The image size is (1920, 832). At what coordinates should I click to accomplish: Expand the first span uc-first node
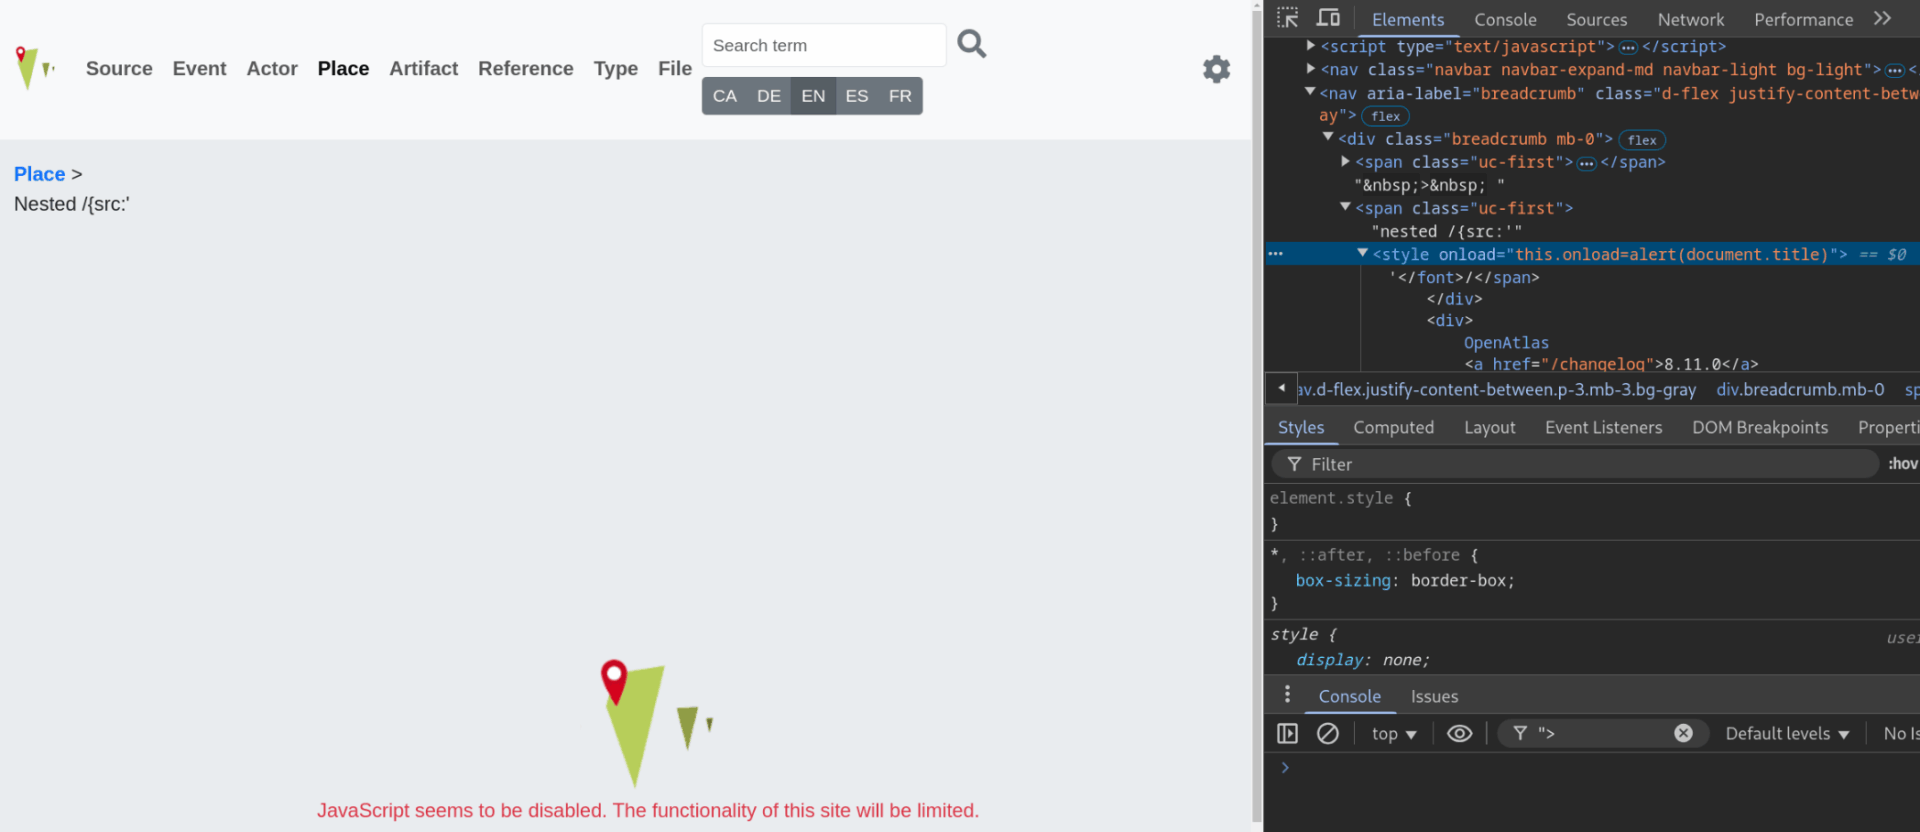tap(1345, 160)
